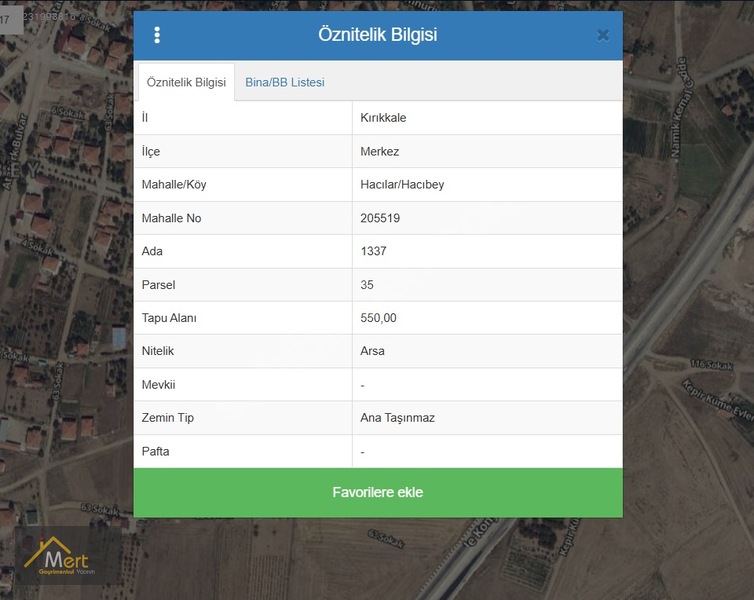The image size is (754, 600).
Task: Switch to the Bina/BB Listesi tab
Action: [285, 82]
